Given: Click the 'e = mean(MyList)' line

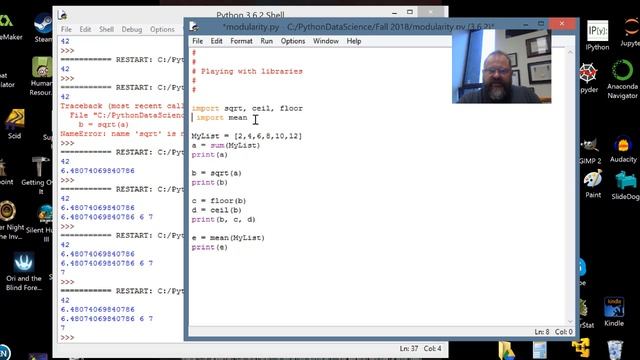Looking at the screenshot, I should coord(228,238).
